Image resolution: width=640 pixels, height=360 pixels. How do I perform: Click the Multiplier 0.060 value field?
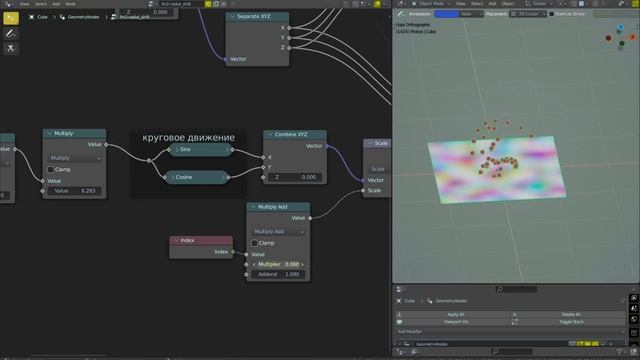coord(278,264)
